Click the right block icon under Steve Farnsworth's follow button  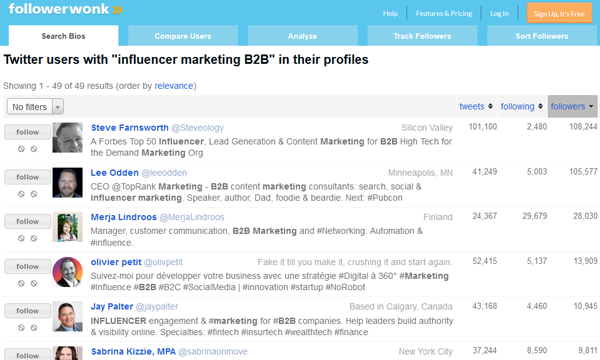[x=34, y=149]
